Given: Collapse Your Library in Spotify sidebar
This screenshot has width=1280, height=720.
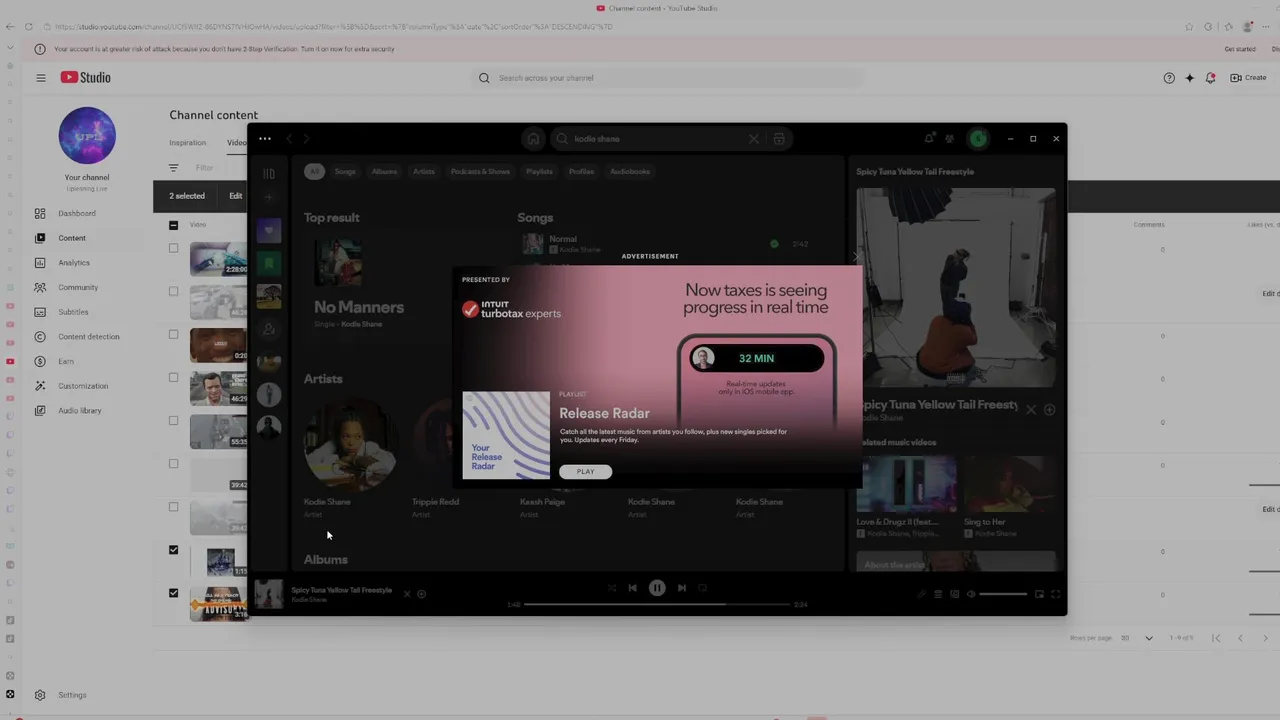Looking at the screenshot, I should pyautogui.click(x=269, y=173).
